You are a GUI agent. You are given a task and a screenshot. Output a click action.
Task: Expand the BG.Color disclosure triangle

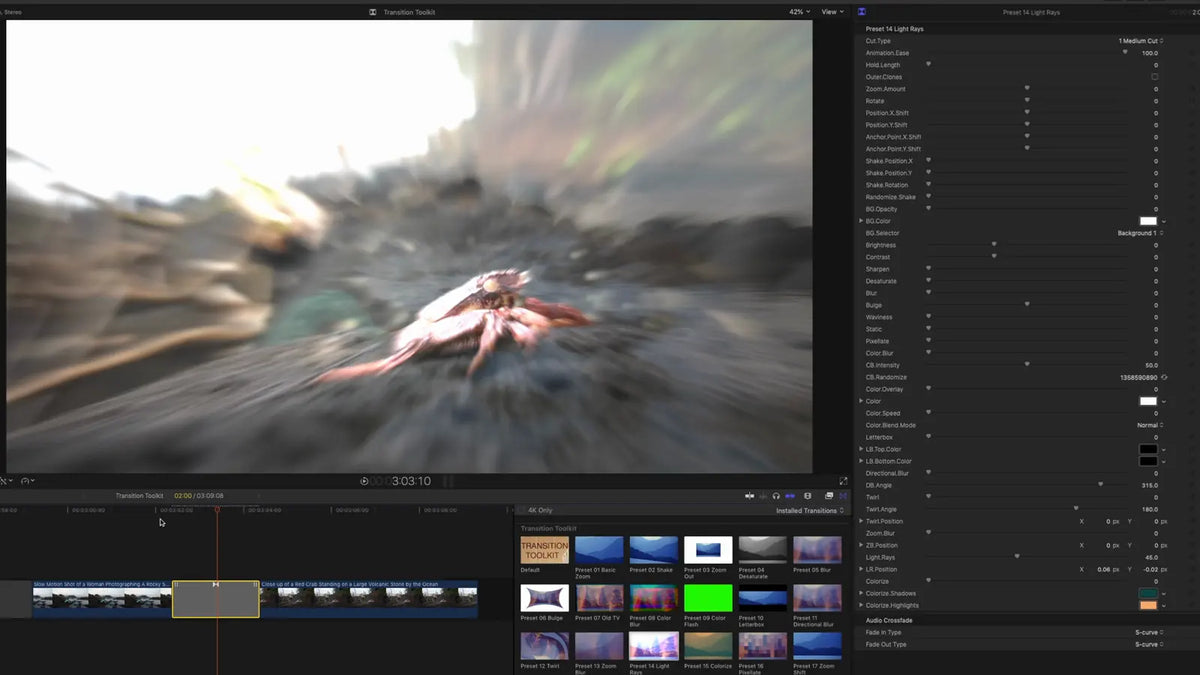pos(861,221)
